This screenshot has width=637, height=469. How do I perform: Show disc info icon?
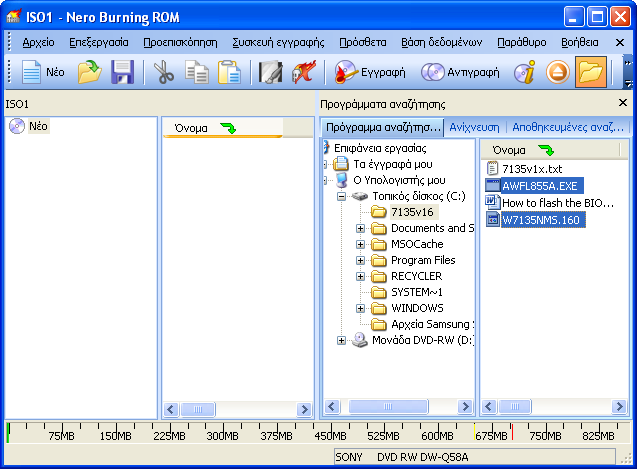point(524,72)
